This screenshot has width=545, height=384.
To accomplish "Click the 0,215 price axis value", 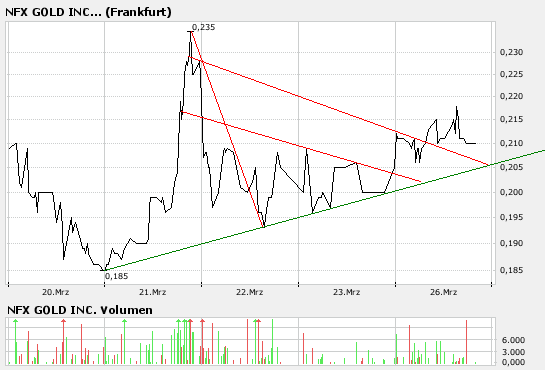I will tap(511, 119).
